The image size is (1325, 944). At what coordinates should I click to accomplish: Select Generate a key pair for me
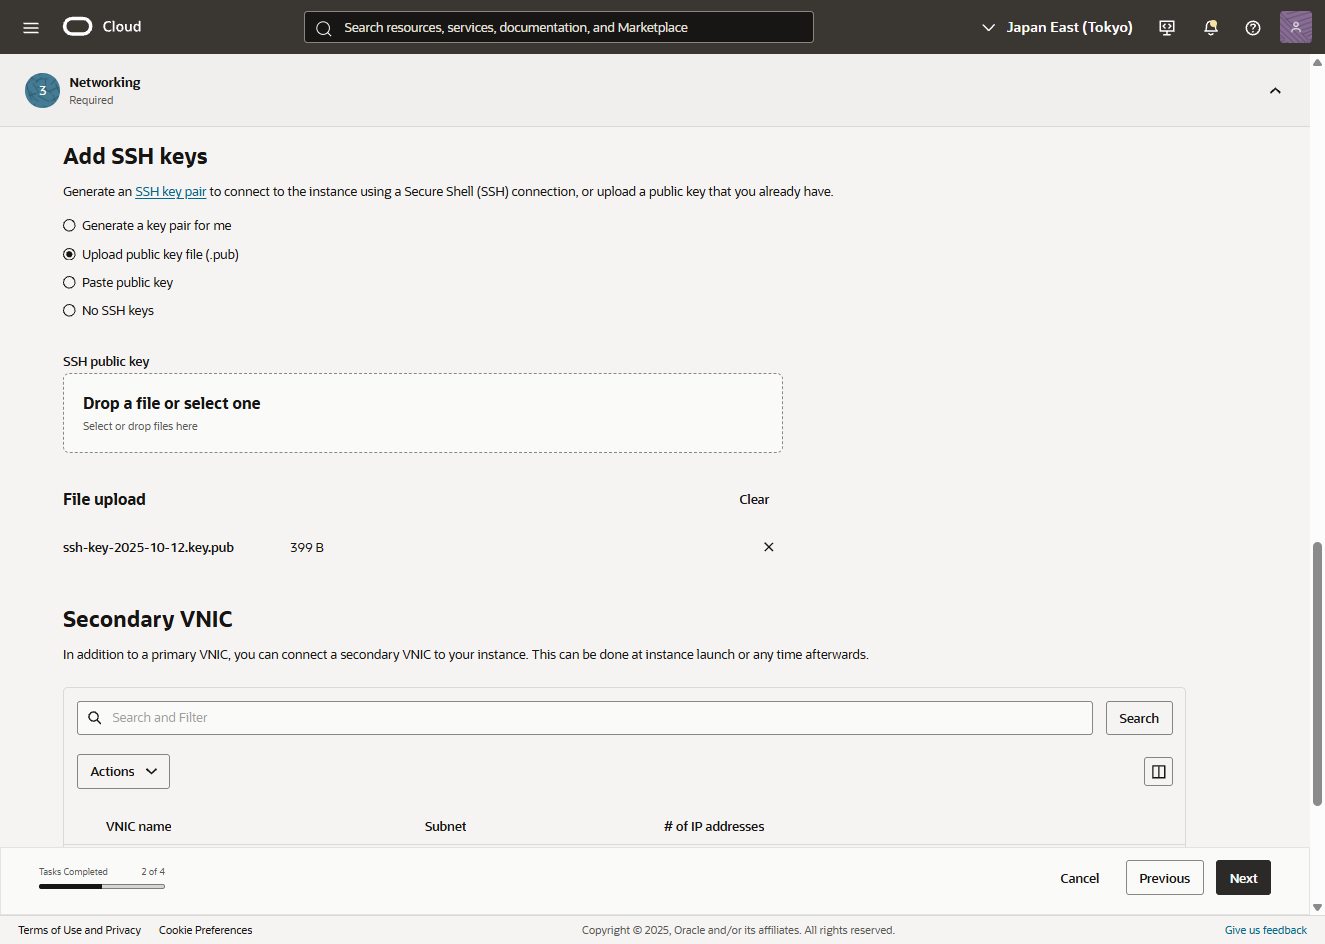[70, 226]
